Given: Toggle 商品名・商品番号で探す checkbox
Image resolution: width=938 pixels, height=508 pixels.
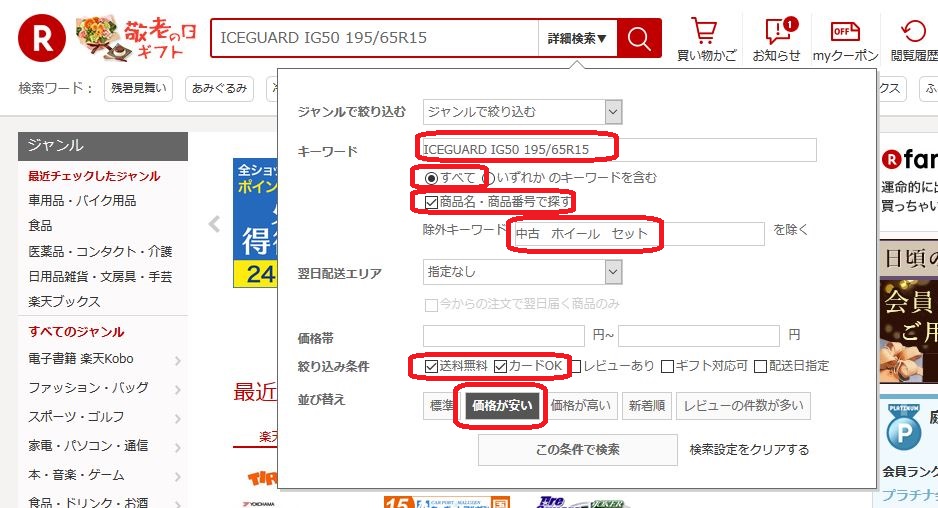Looking at the screenshot, I should pos(431,202).
